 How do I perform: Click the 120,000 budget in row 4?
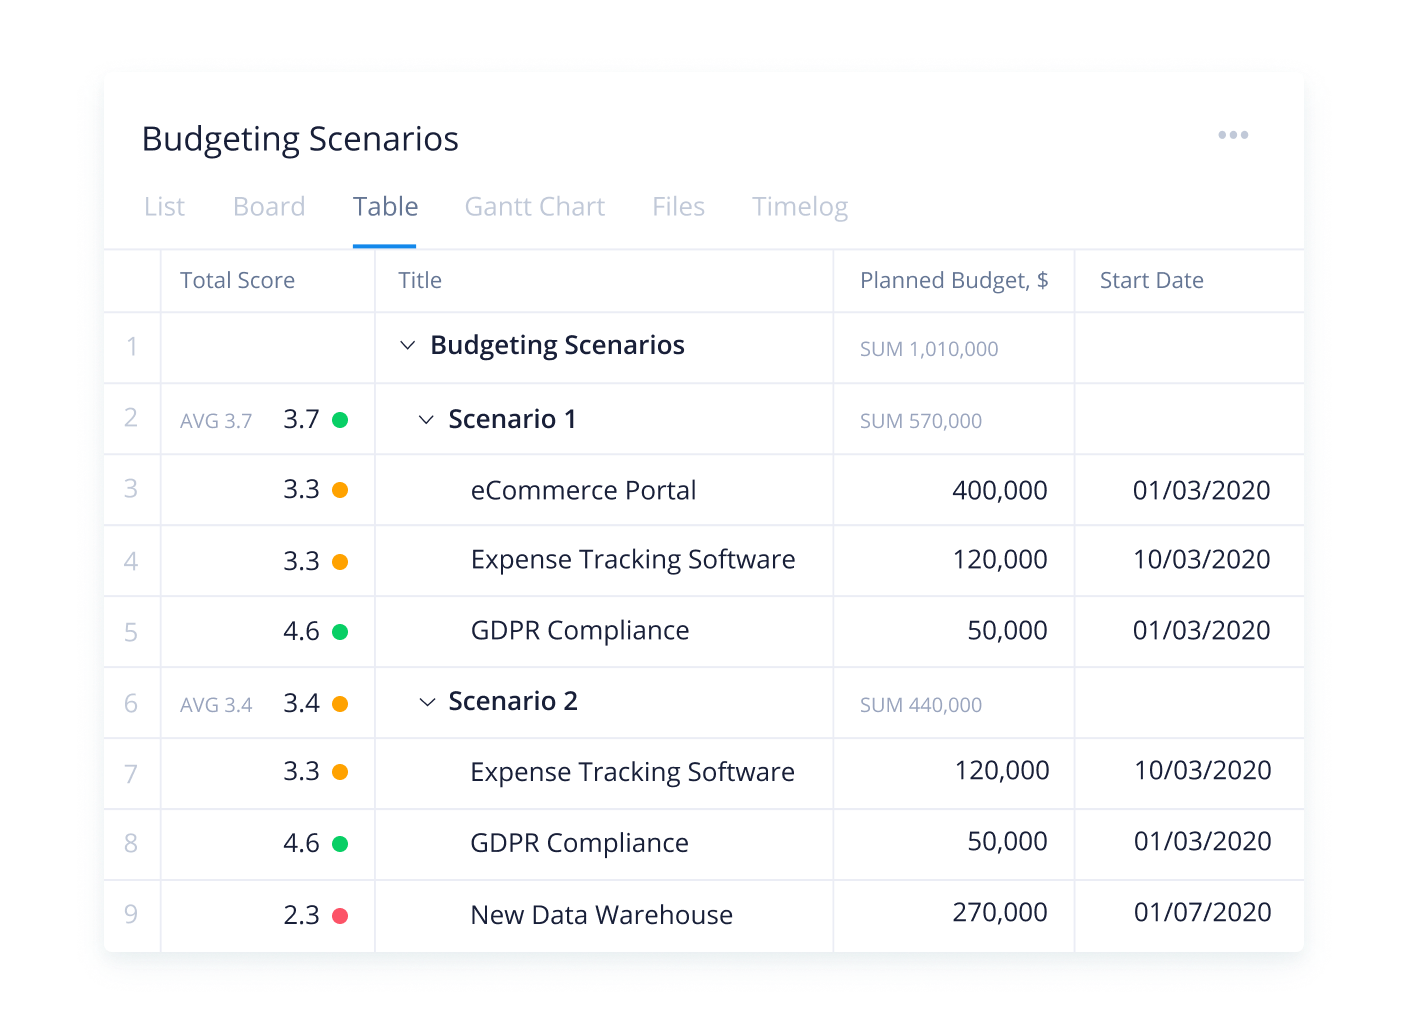point(1000,560)
